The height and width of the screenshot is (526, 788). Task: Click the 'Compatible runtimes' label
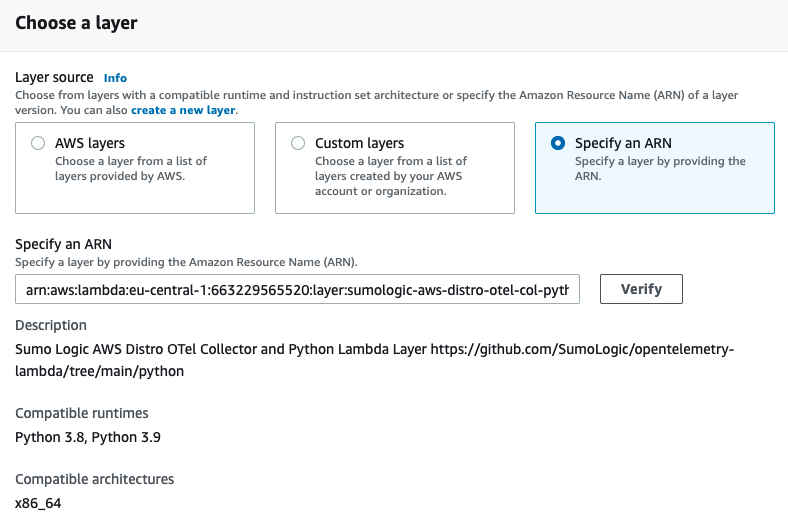pyautogui.click(x=82, y=413)
